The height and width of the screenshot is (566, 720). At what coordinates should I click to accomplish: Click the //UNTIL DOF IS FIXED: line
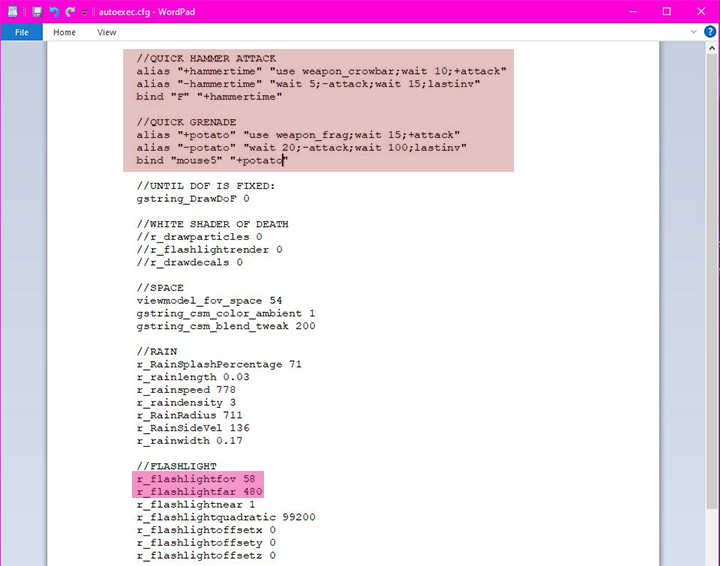(206, 185)
